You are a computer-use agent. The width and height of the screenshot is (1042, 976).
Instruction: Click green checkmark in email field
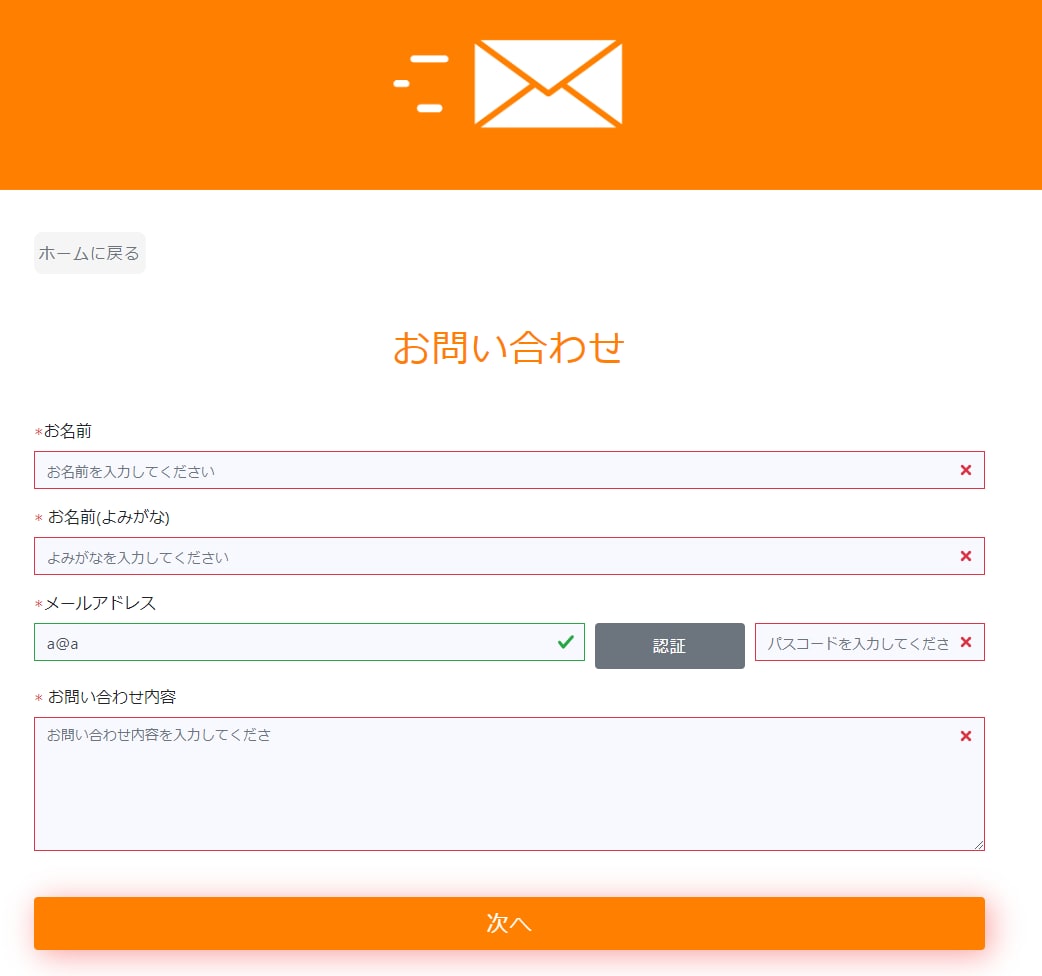coord(566,642)
